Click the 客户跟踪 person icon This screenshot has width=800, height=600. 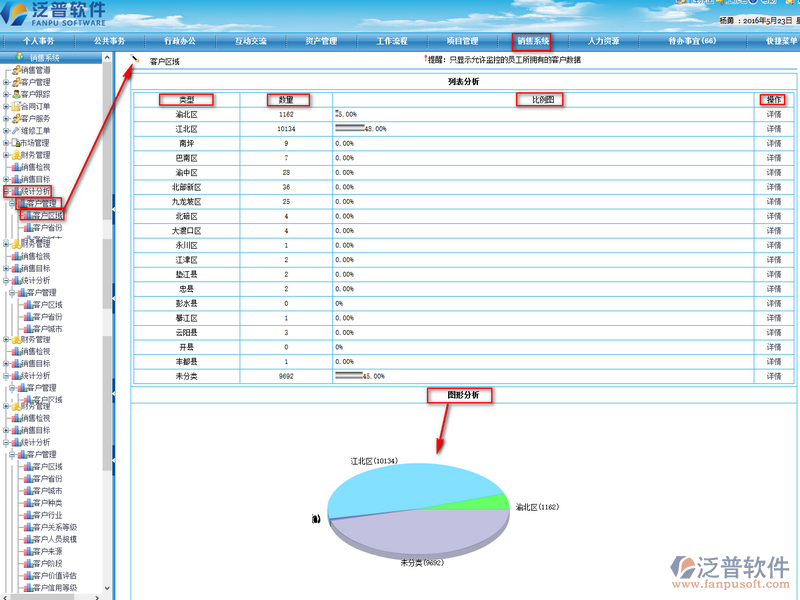click(x=15, y=94)
